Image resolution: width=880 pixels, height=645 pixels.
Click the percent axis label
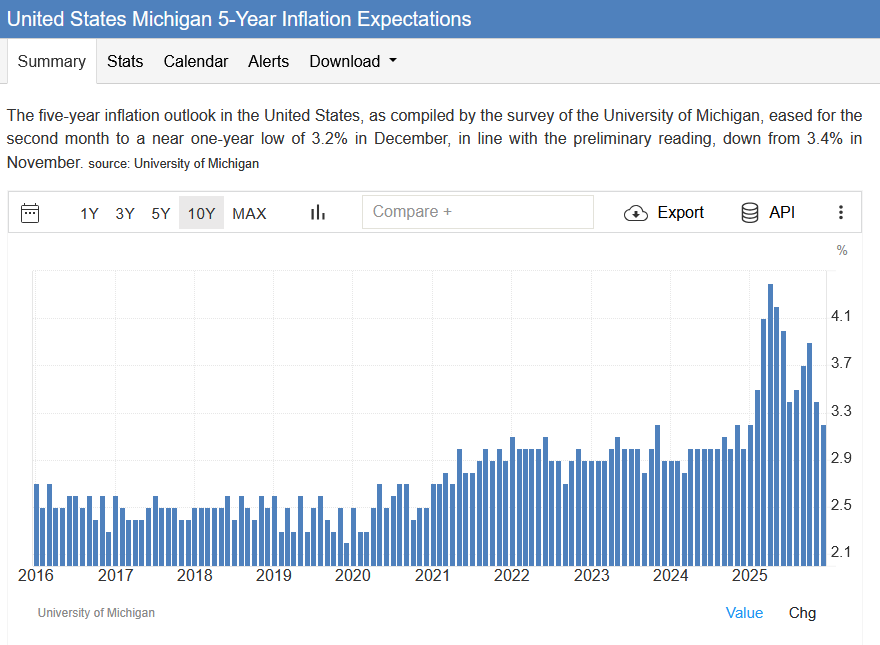click(842, 249)
